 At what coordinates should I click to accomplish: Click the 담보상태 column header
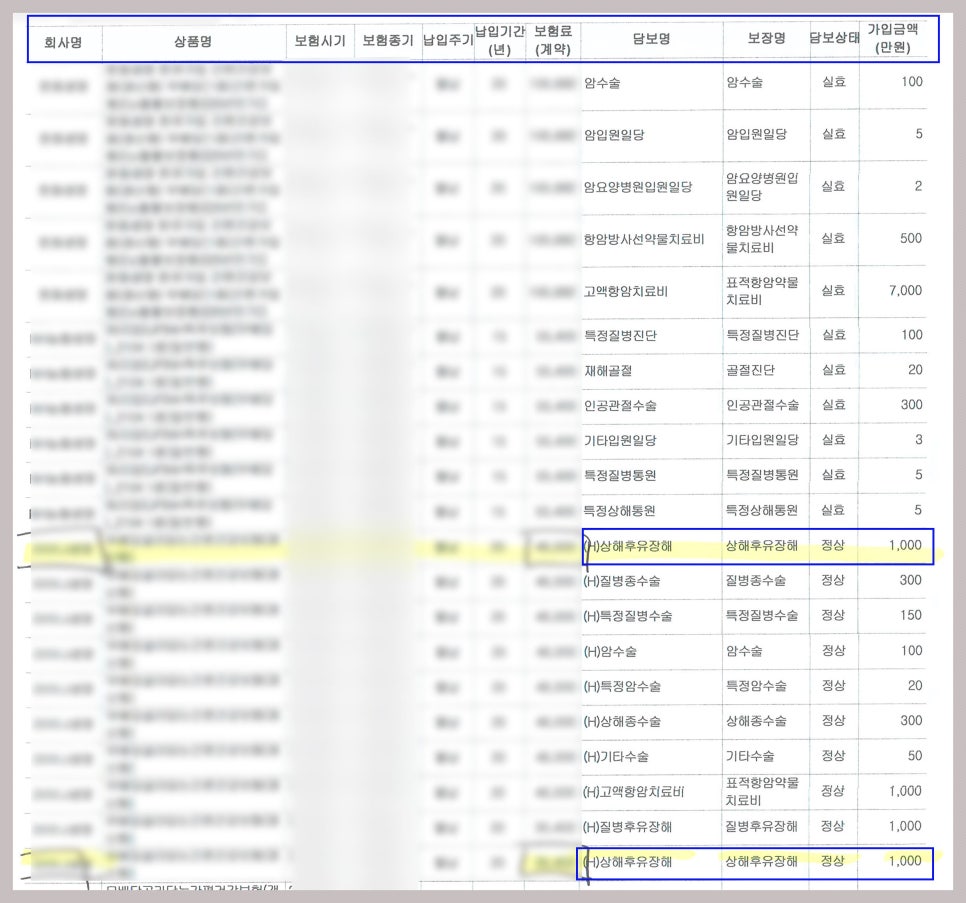[x=834, y=40]
